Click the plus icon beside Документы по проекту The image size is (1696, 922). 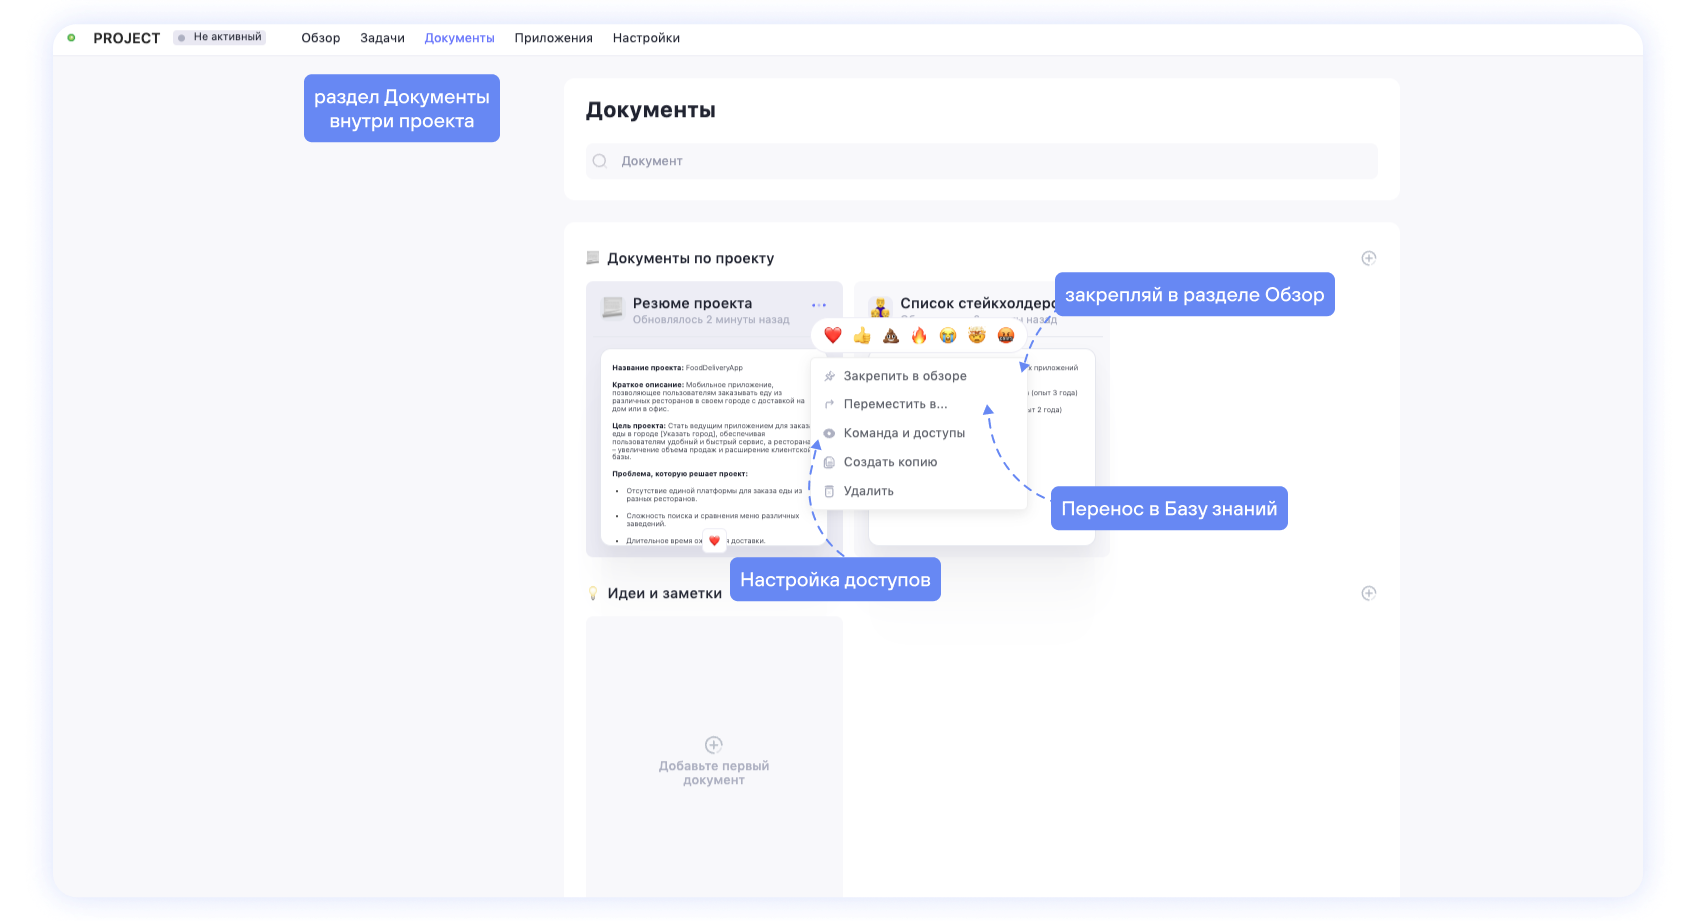click(x=1369, y=257)
